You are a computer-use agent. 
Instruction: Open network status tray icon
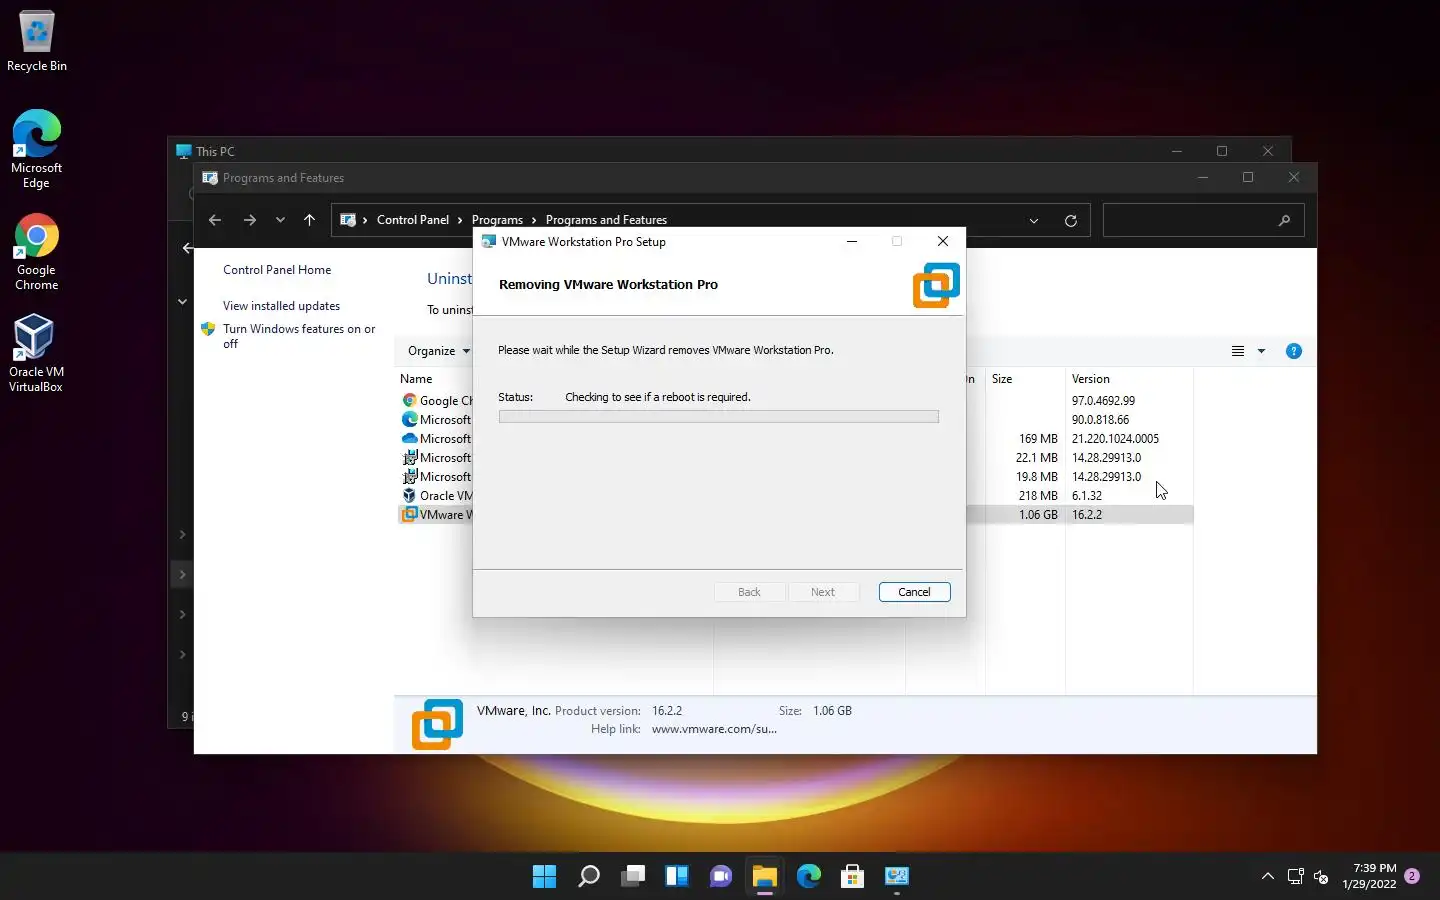pyautogui.click(x=1296, y=876)
